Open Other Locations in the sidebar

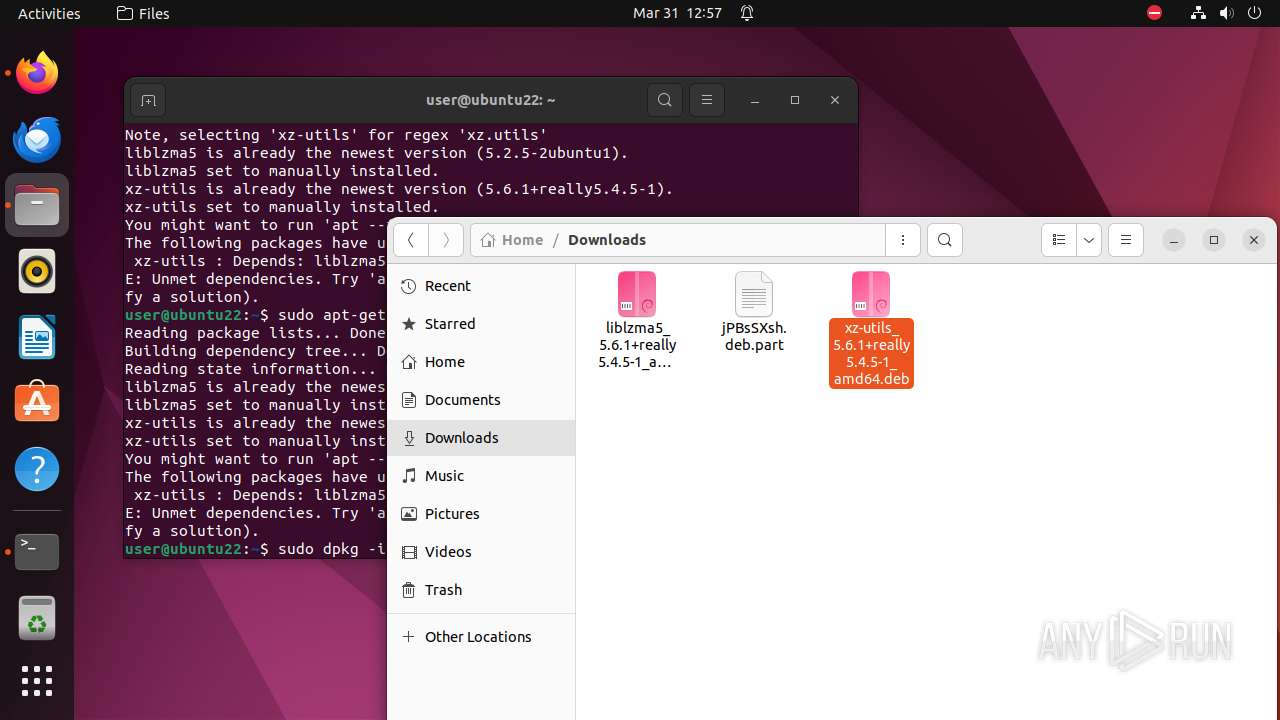pyautogui.click(x=481, y=637)
